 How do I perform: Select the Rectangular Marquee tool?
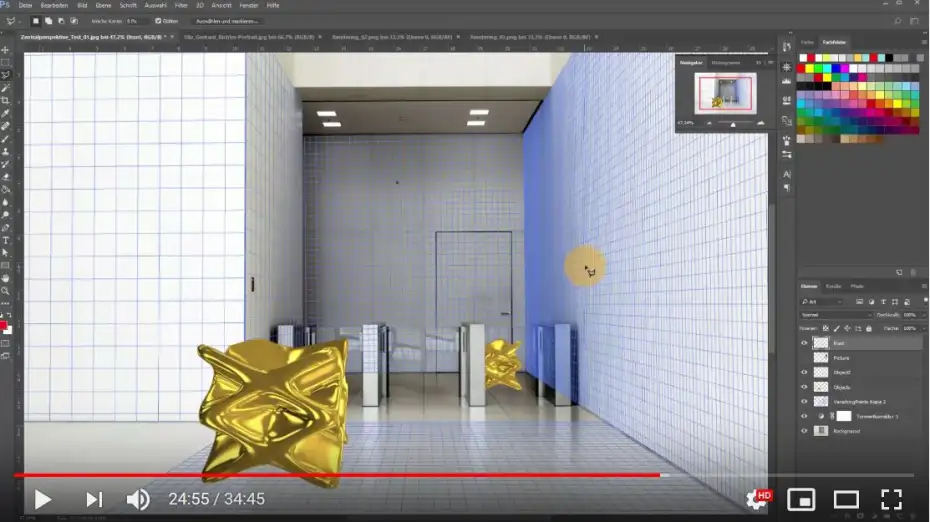pyautogui.click(x=5, y=62)
